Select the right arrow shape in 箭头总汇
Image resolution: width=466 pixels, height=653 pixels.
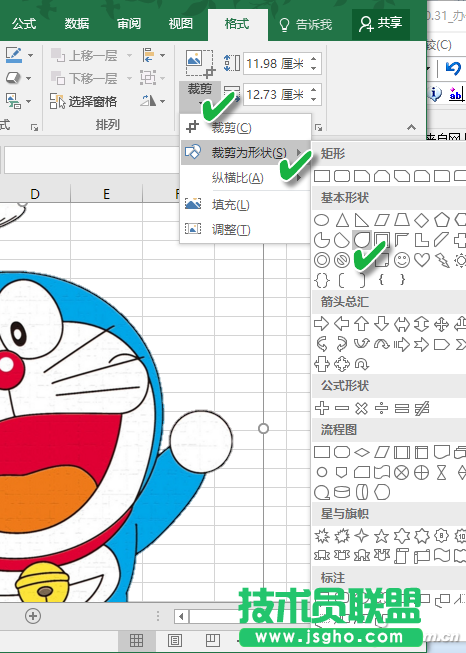(321, 324)
